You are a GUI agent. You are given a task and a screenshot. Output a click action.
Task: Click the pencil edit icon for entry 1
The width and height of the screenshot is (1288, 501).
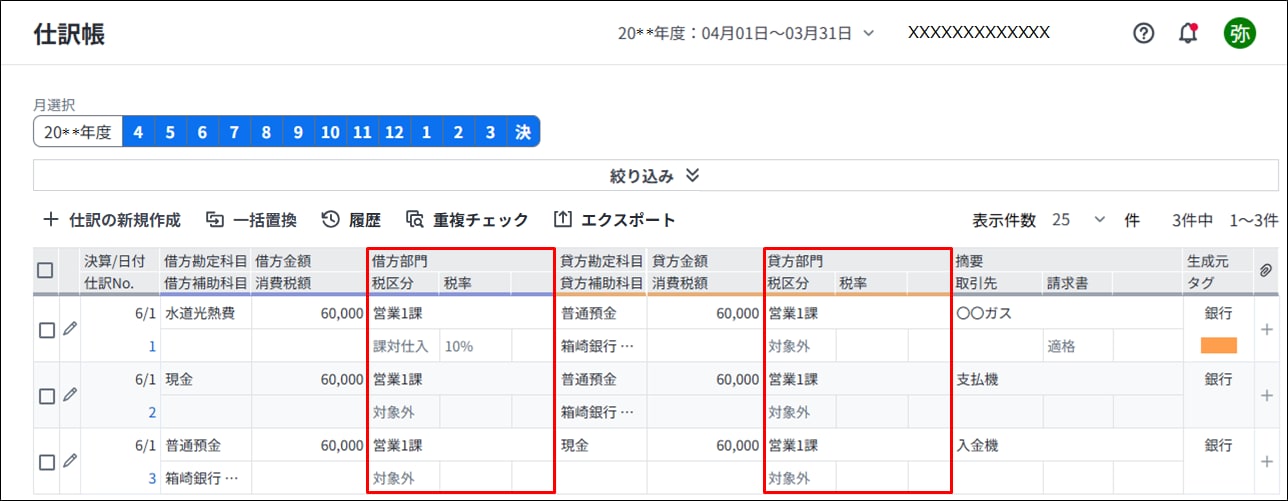coord(69,328)
